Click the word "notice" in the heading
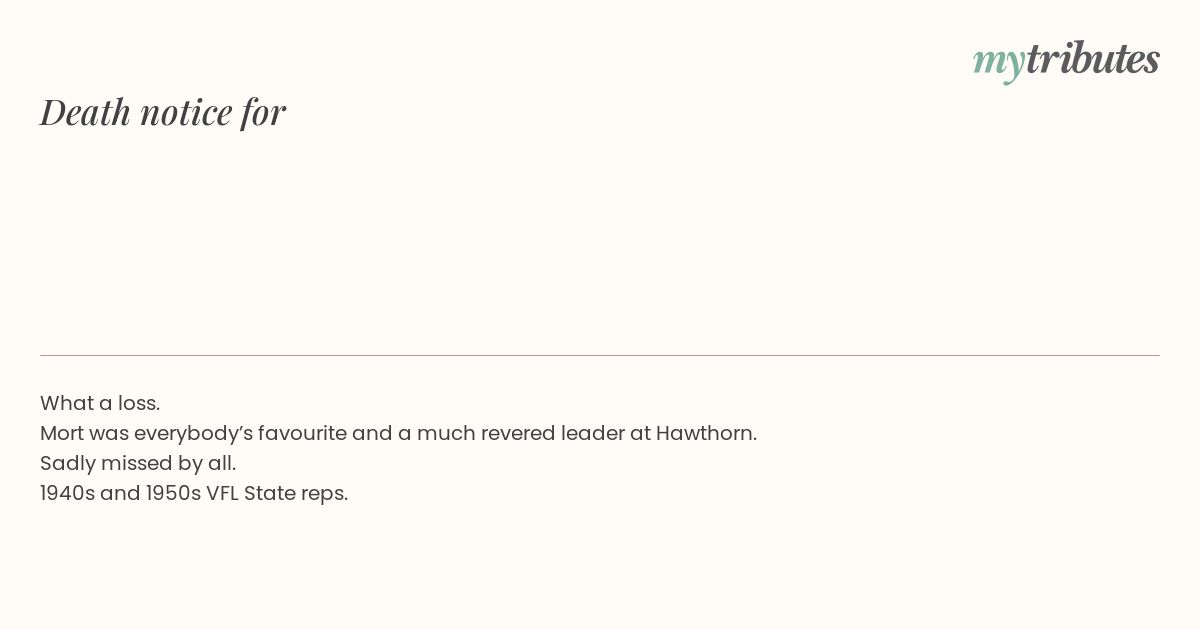 pos(186,113)
